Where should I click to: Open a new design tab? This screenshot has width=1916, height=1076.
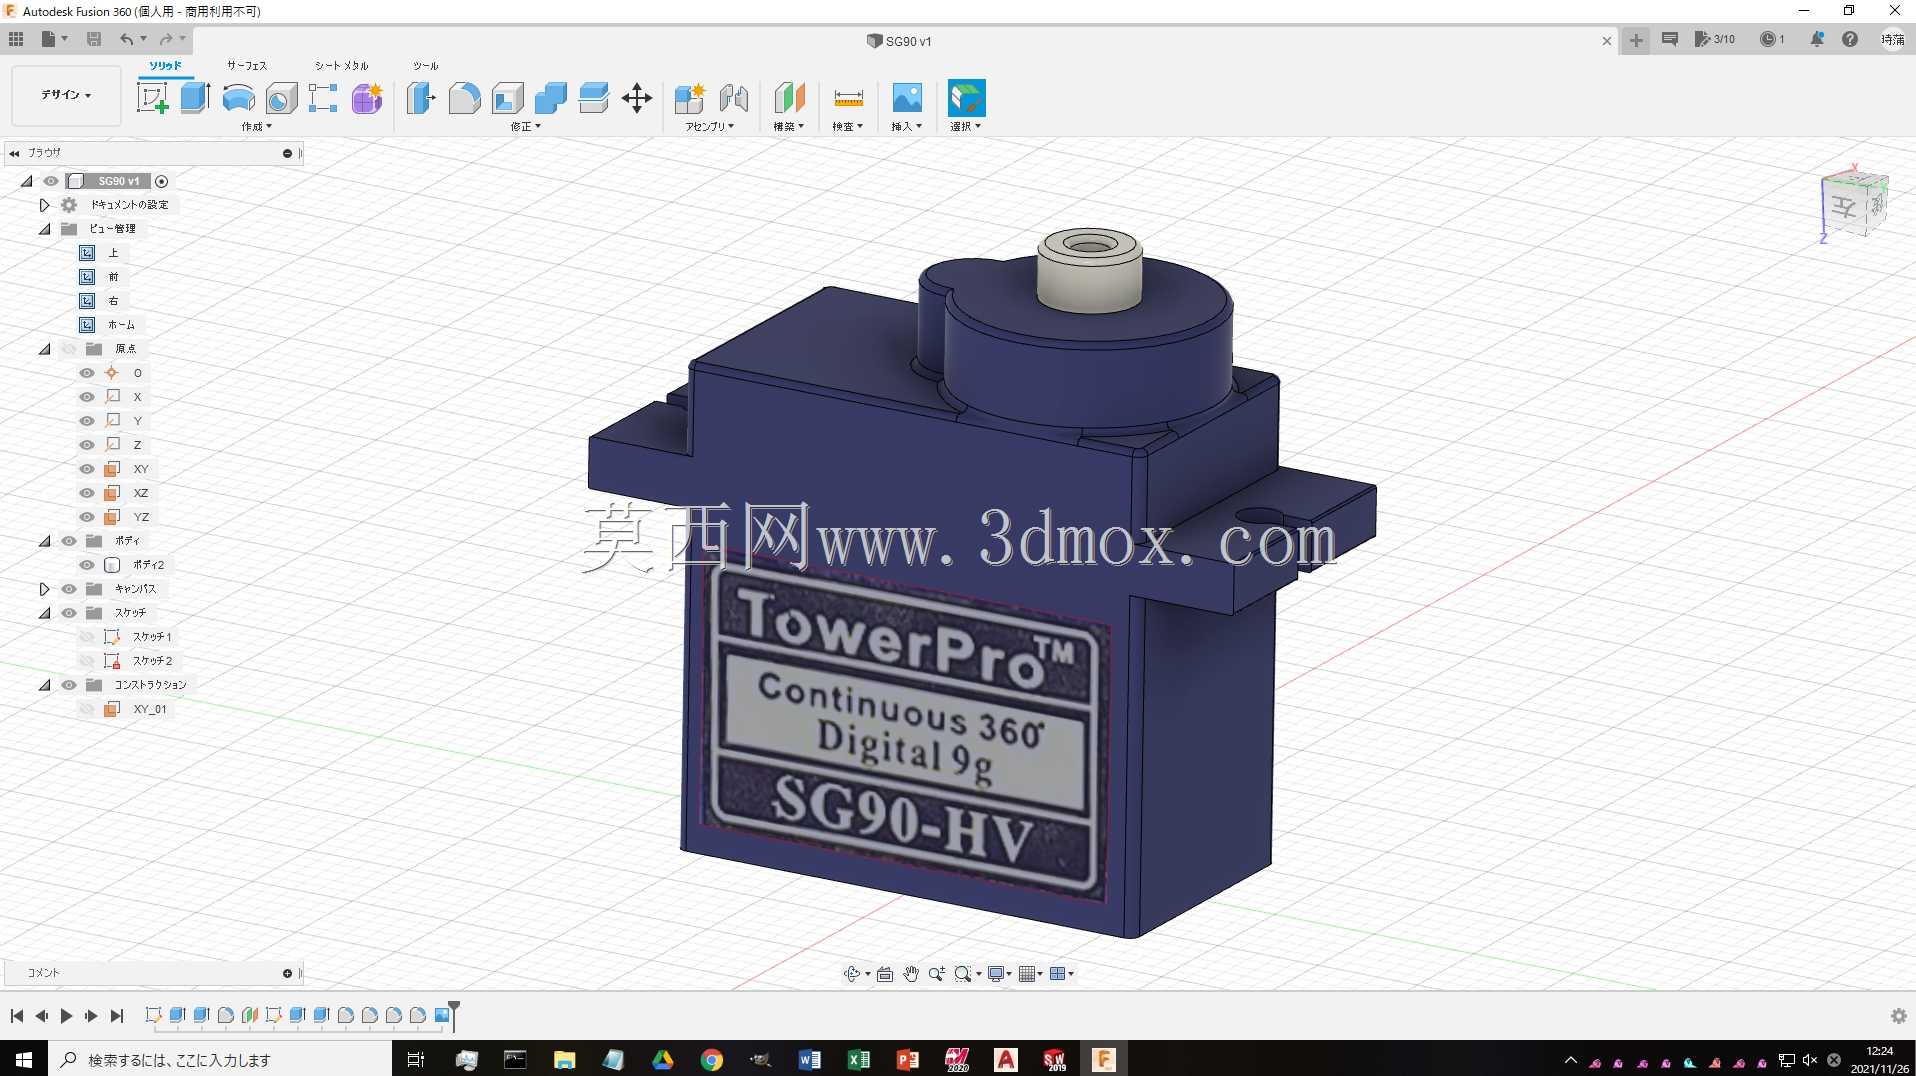[1636, 40]
